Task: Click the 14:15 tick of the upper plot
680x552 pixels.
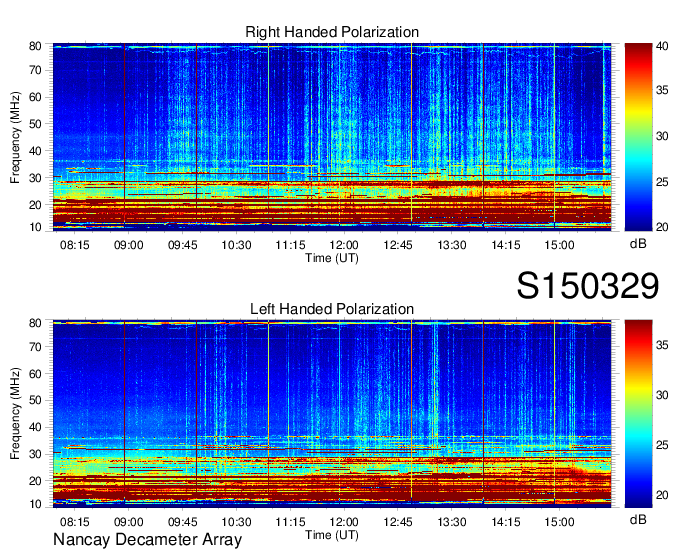Action: click(506, 245)
